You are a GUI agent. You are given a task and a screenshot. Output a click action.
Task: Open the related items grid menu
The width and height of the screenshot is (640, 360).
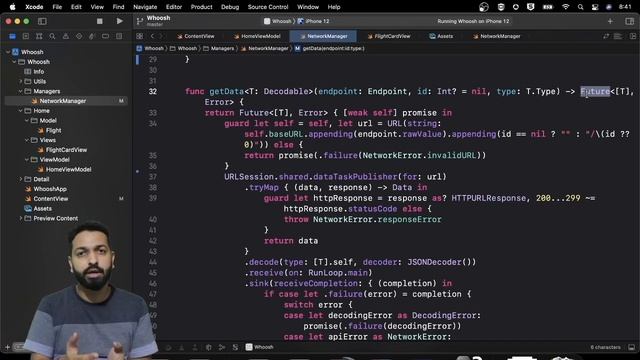tap(140, 36)
